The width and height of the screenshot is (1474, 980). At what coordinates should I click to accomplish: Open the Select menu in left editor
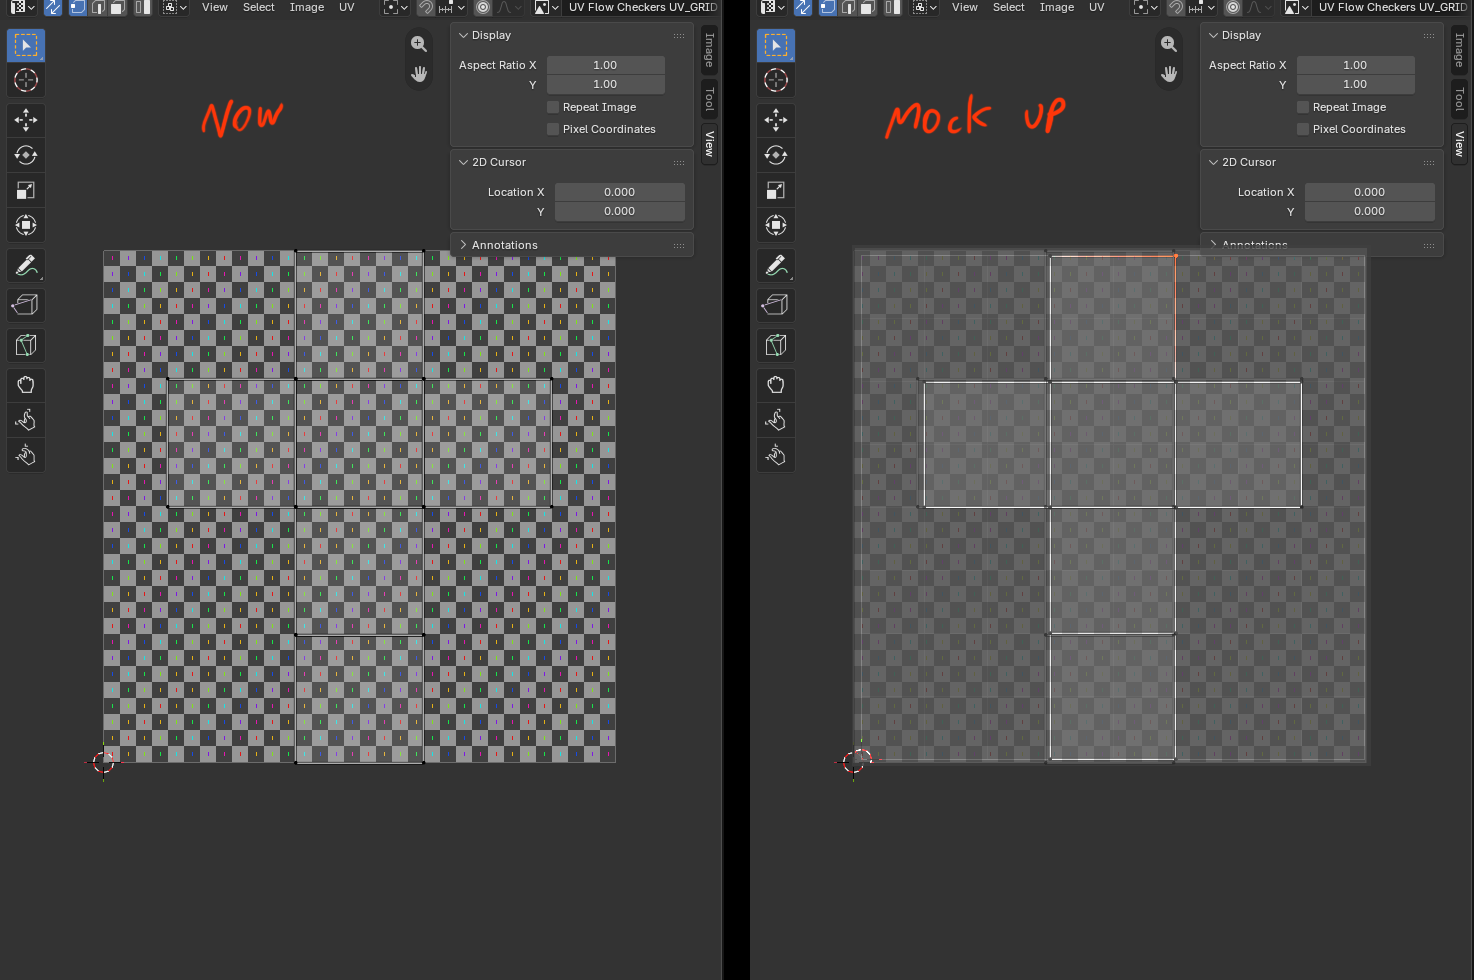pyautogui.click(x=259, y=7)
